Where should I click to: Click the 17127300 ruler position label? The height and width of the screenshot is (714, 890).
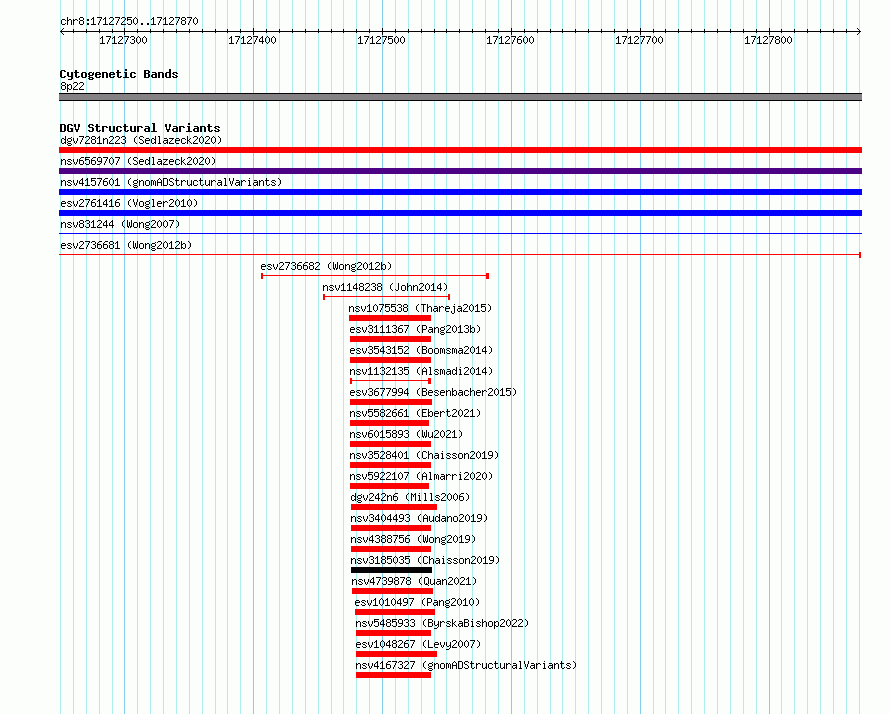point(123,40)
